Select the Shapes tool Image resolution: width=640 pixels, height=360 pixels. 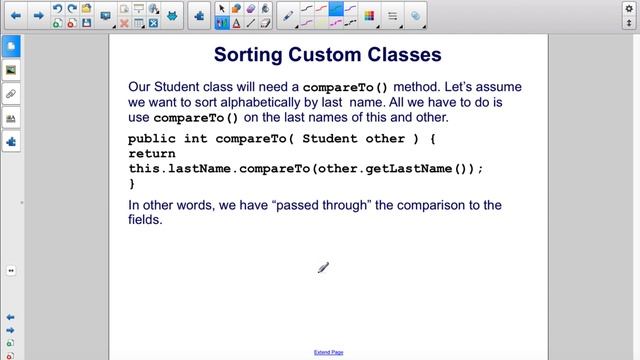point(236,9)
